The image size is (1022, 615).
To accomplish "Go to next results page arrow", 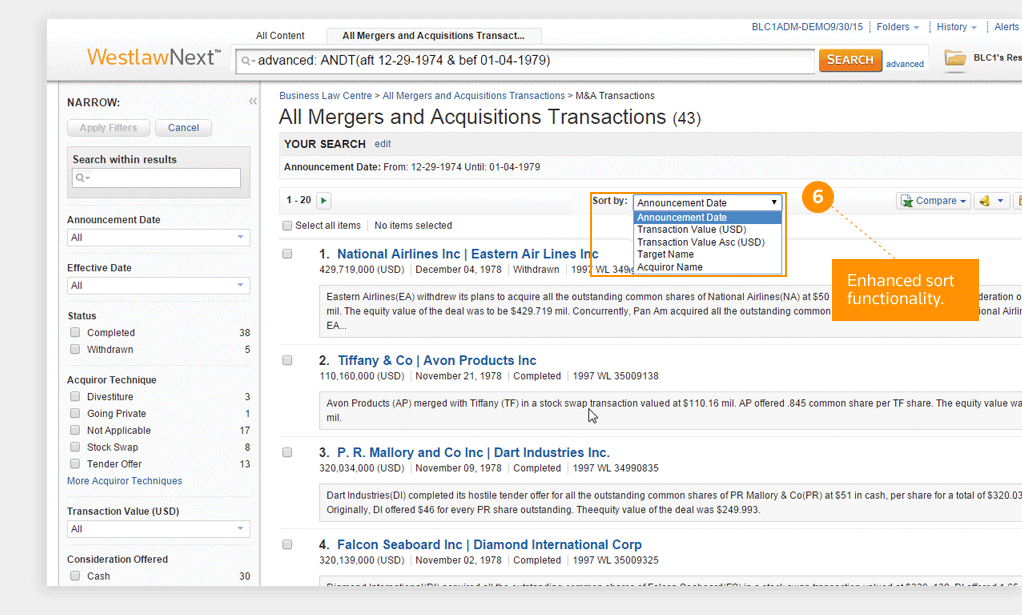I will coord(323,201).
